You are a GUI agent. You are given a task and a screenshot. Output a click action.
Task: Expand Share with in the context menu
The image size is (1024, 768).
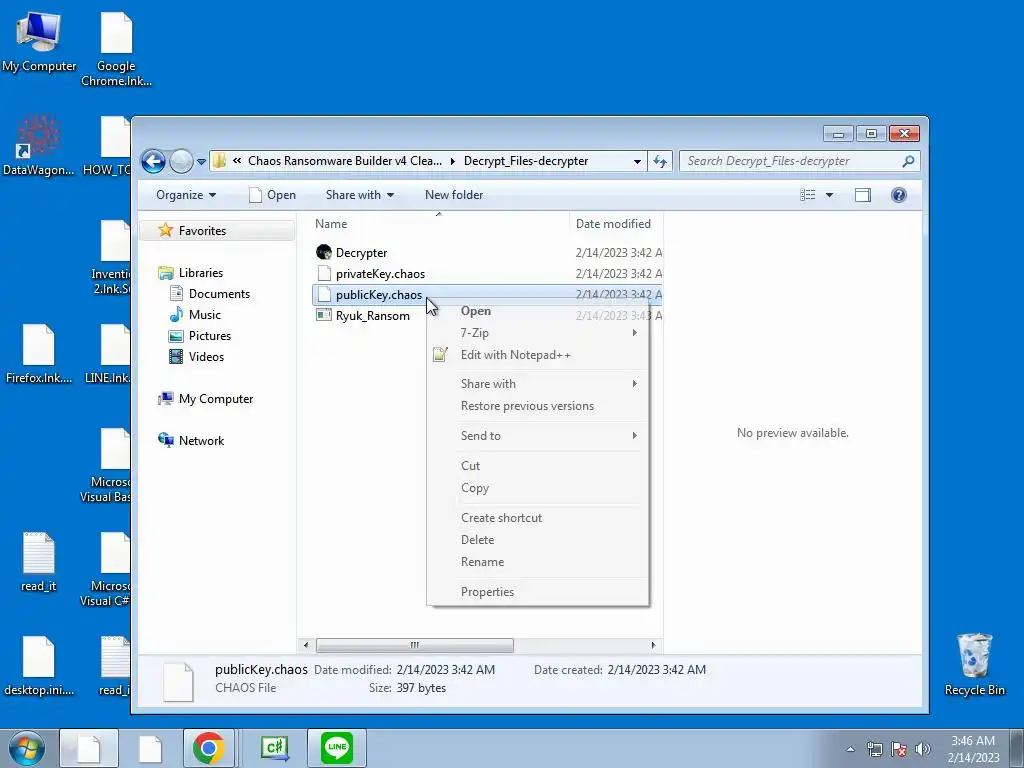(538, 383)
